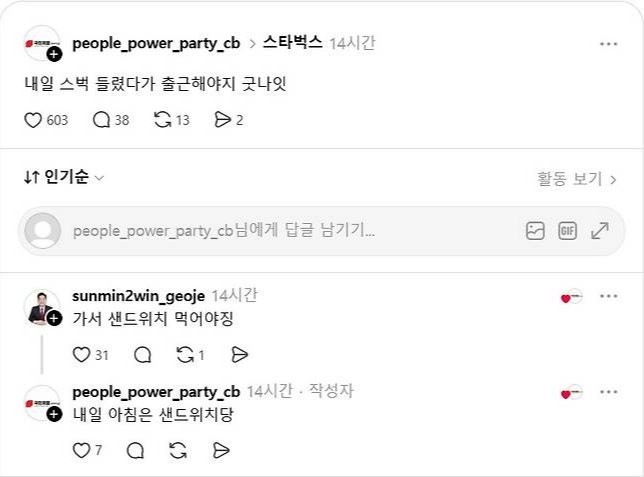Open sunmin2win_geoje's profile picture
The image size is (644, 477).
point(42,308)
